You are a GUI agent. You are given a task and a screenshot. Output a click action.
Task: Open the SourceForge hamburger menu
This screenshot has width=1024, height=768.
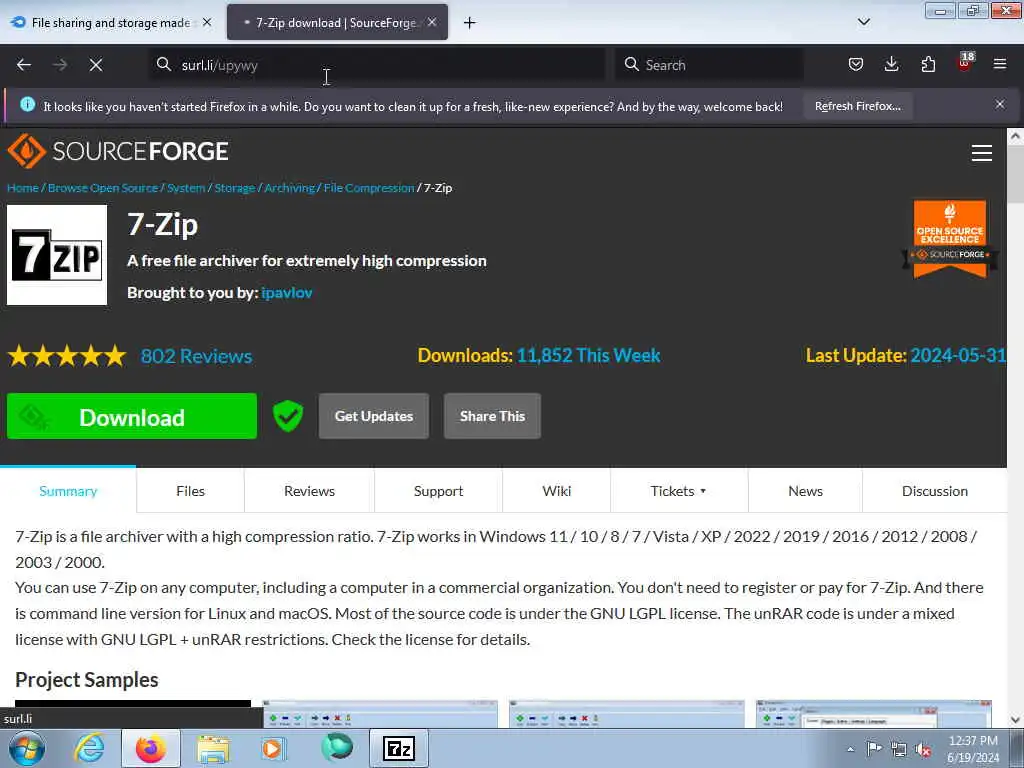[x=982, y=153]
